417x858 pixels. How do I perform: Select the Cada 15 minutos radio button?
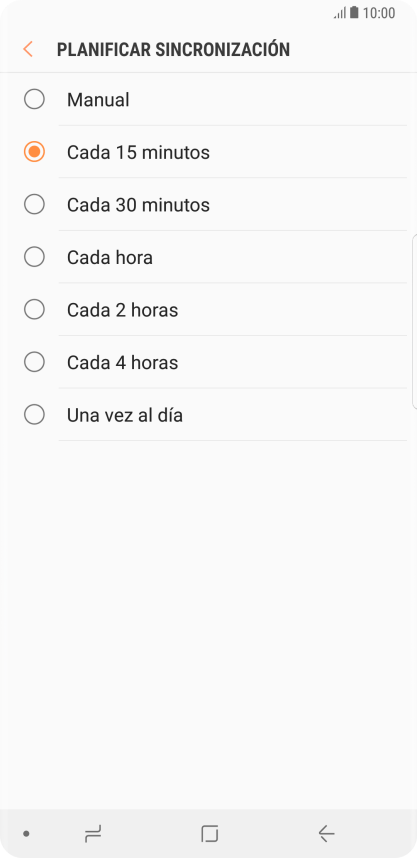click(x=34, y=152)
